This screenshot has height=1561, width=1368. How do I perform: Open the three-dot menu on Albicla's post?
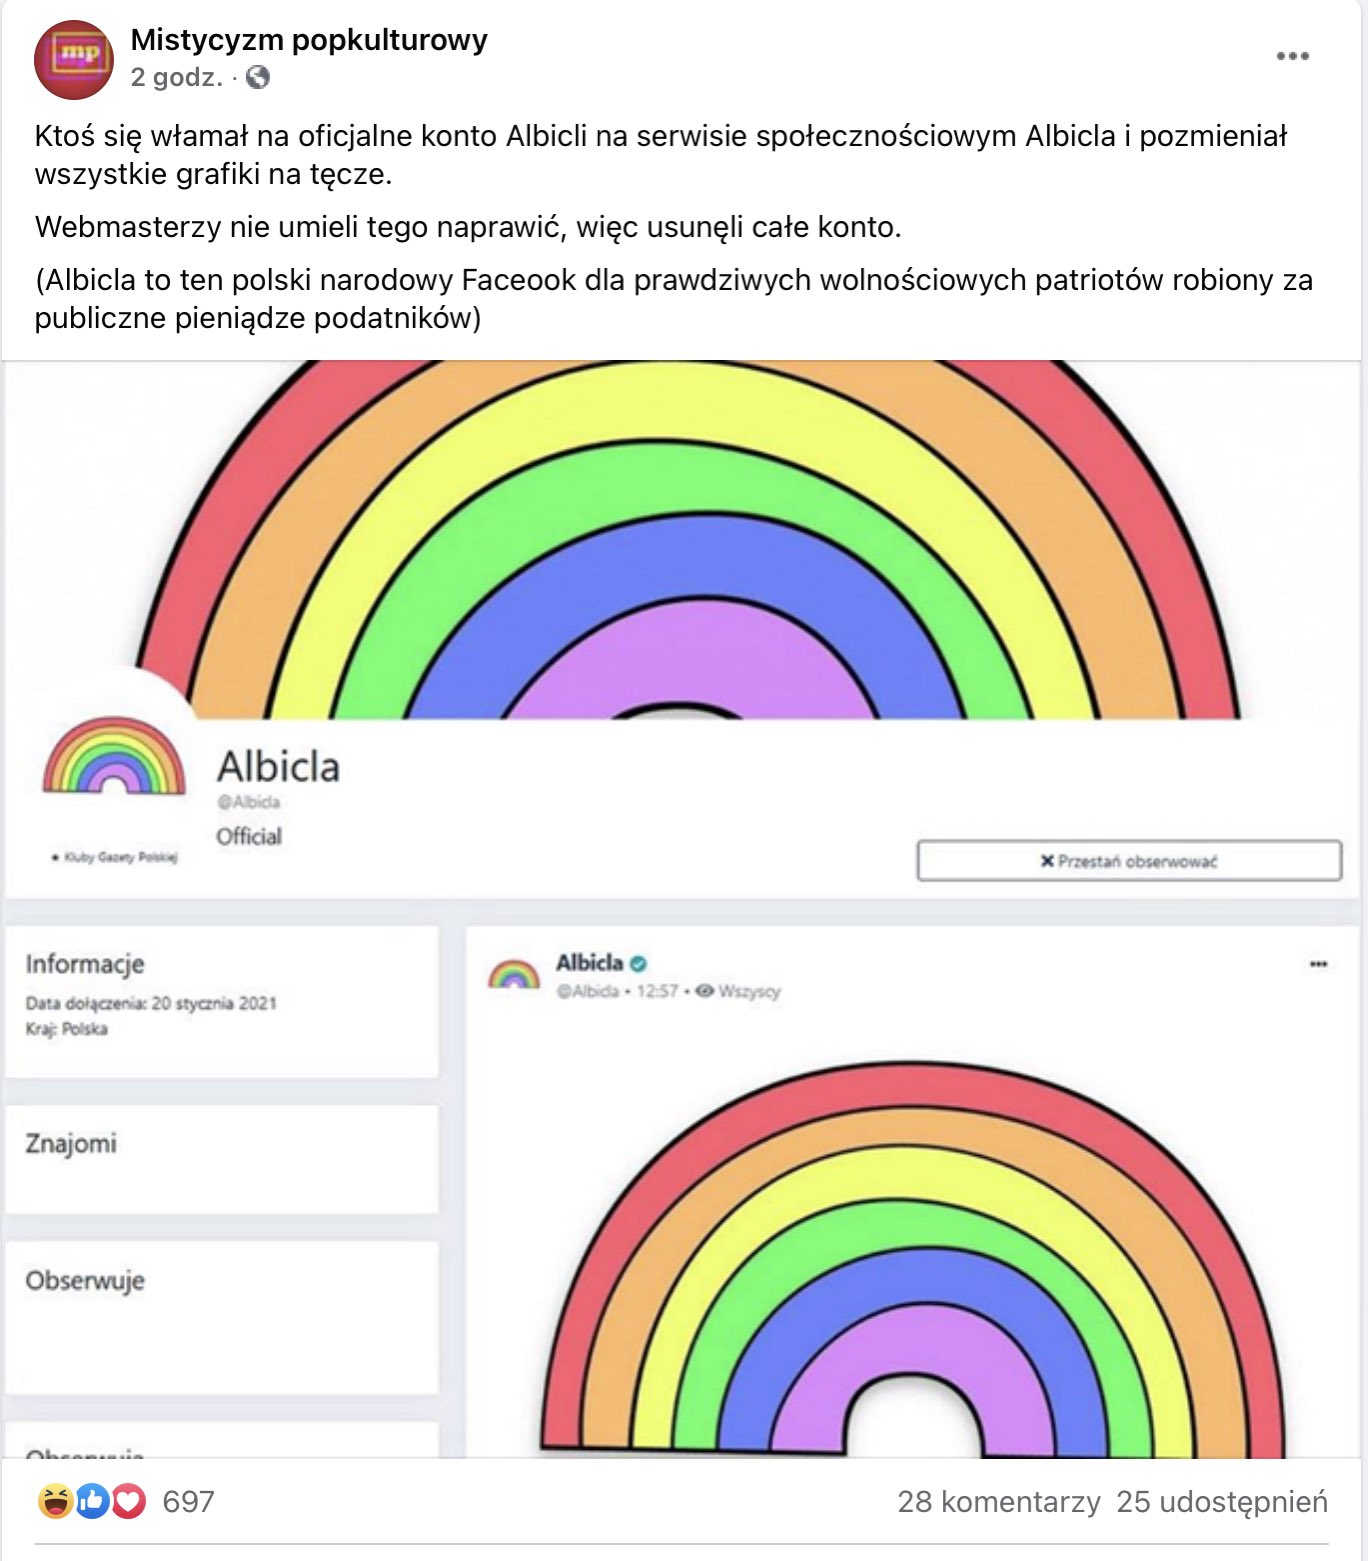pos(1318,964)
